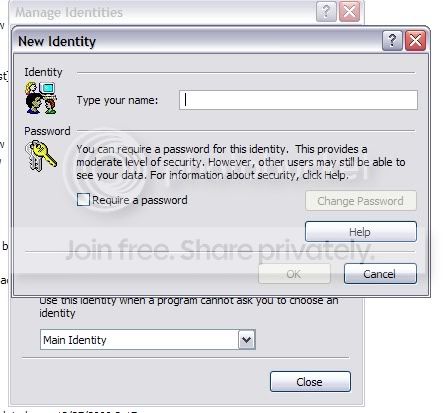Click the Identity people group icon
Viewport: 447px width, 413px height.
pyautogui.click(x=41, y=98)
